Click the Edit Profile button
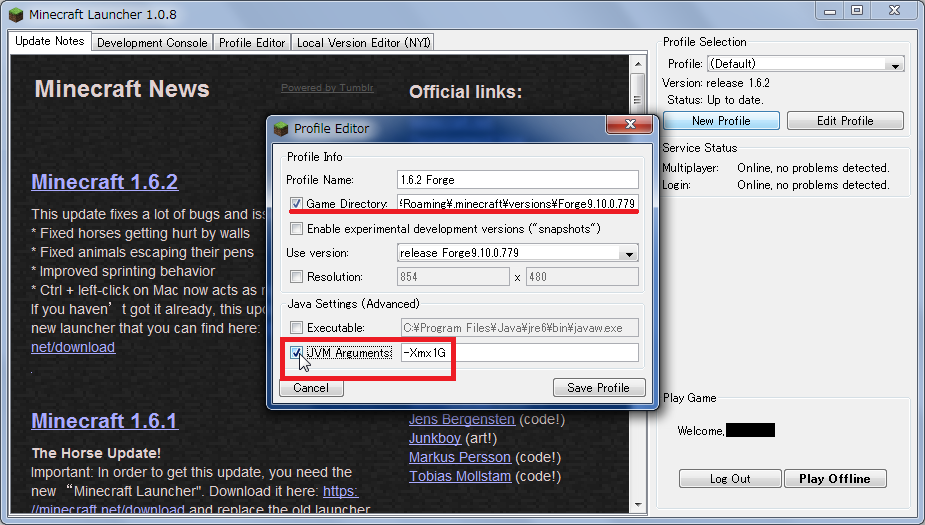 coord(845,120)
